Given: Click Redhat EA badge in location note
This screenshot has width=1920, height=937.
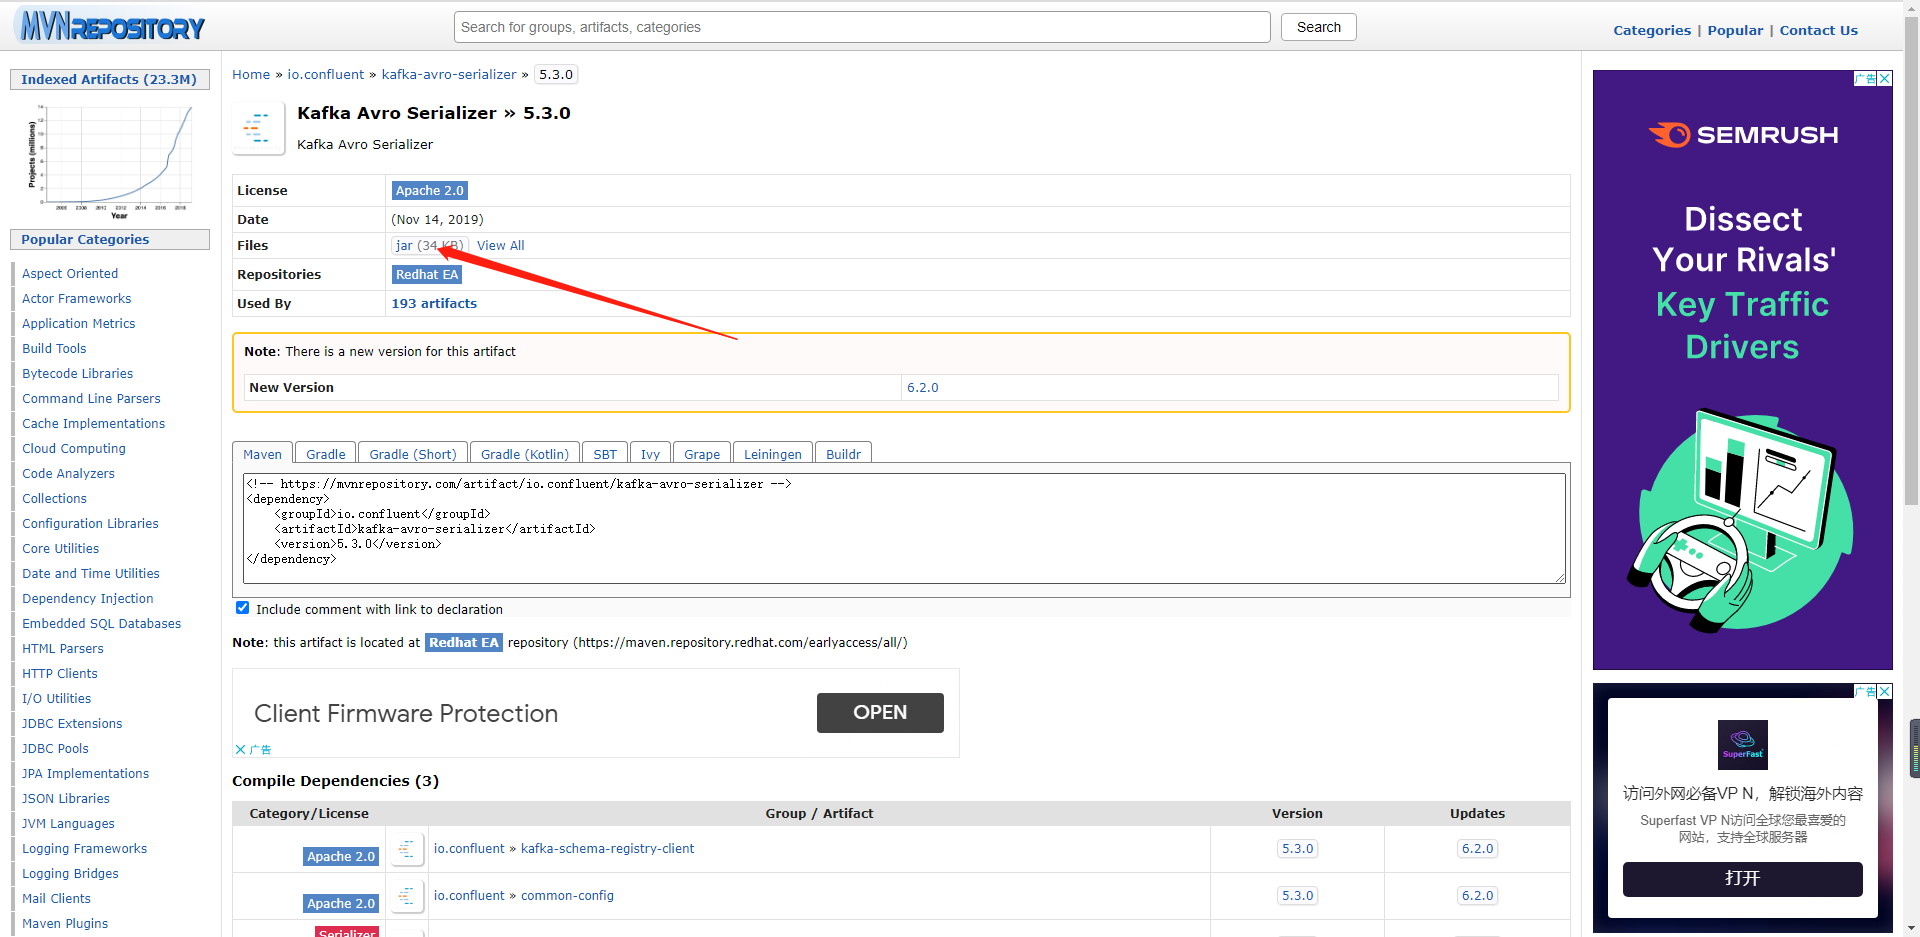Looking at the screenshot, I should click(x=463, y=642).
